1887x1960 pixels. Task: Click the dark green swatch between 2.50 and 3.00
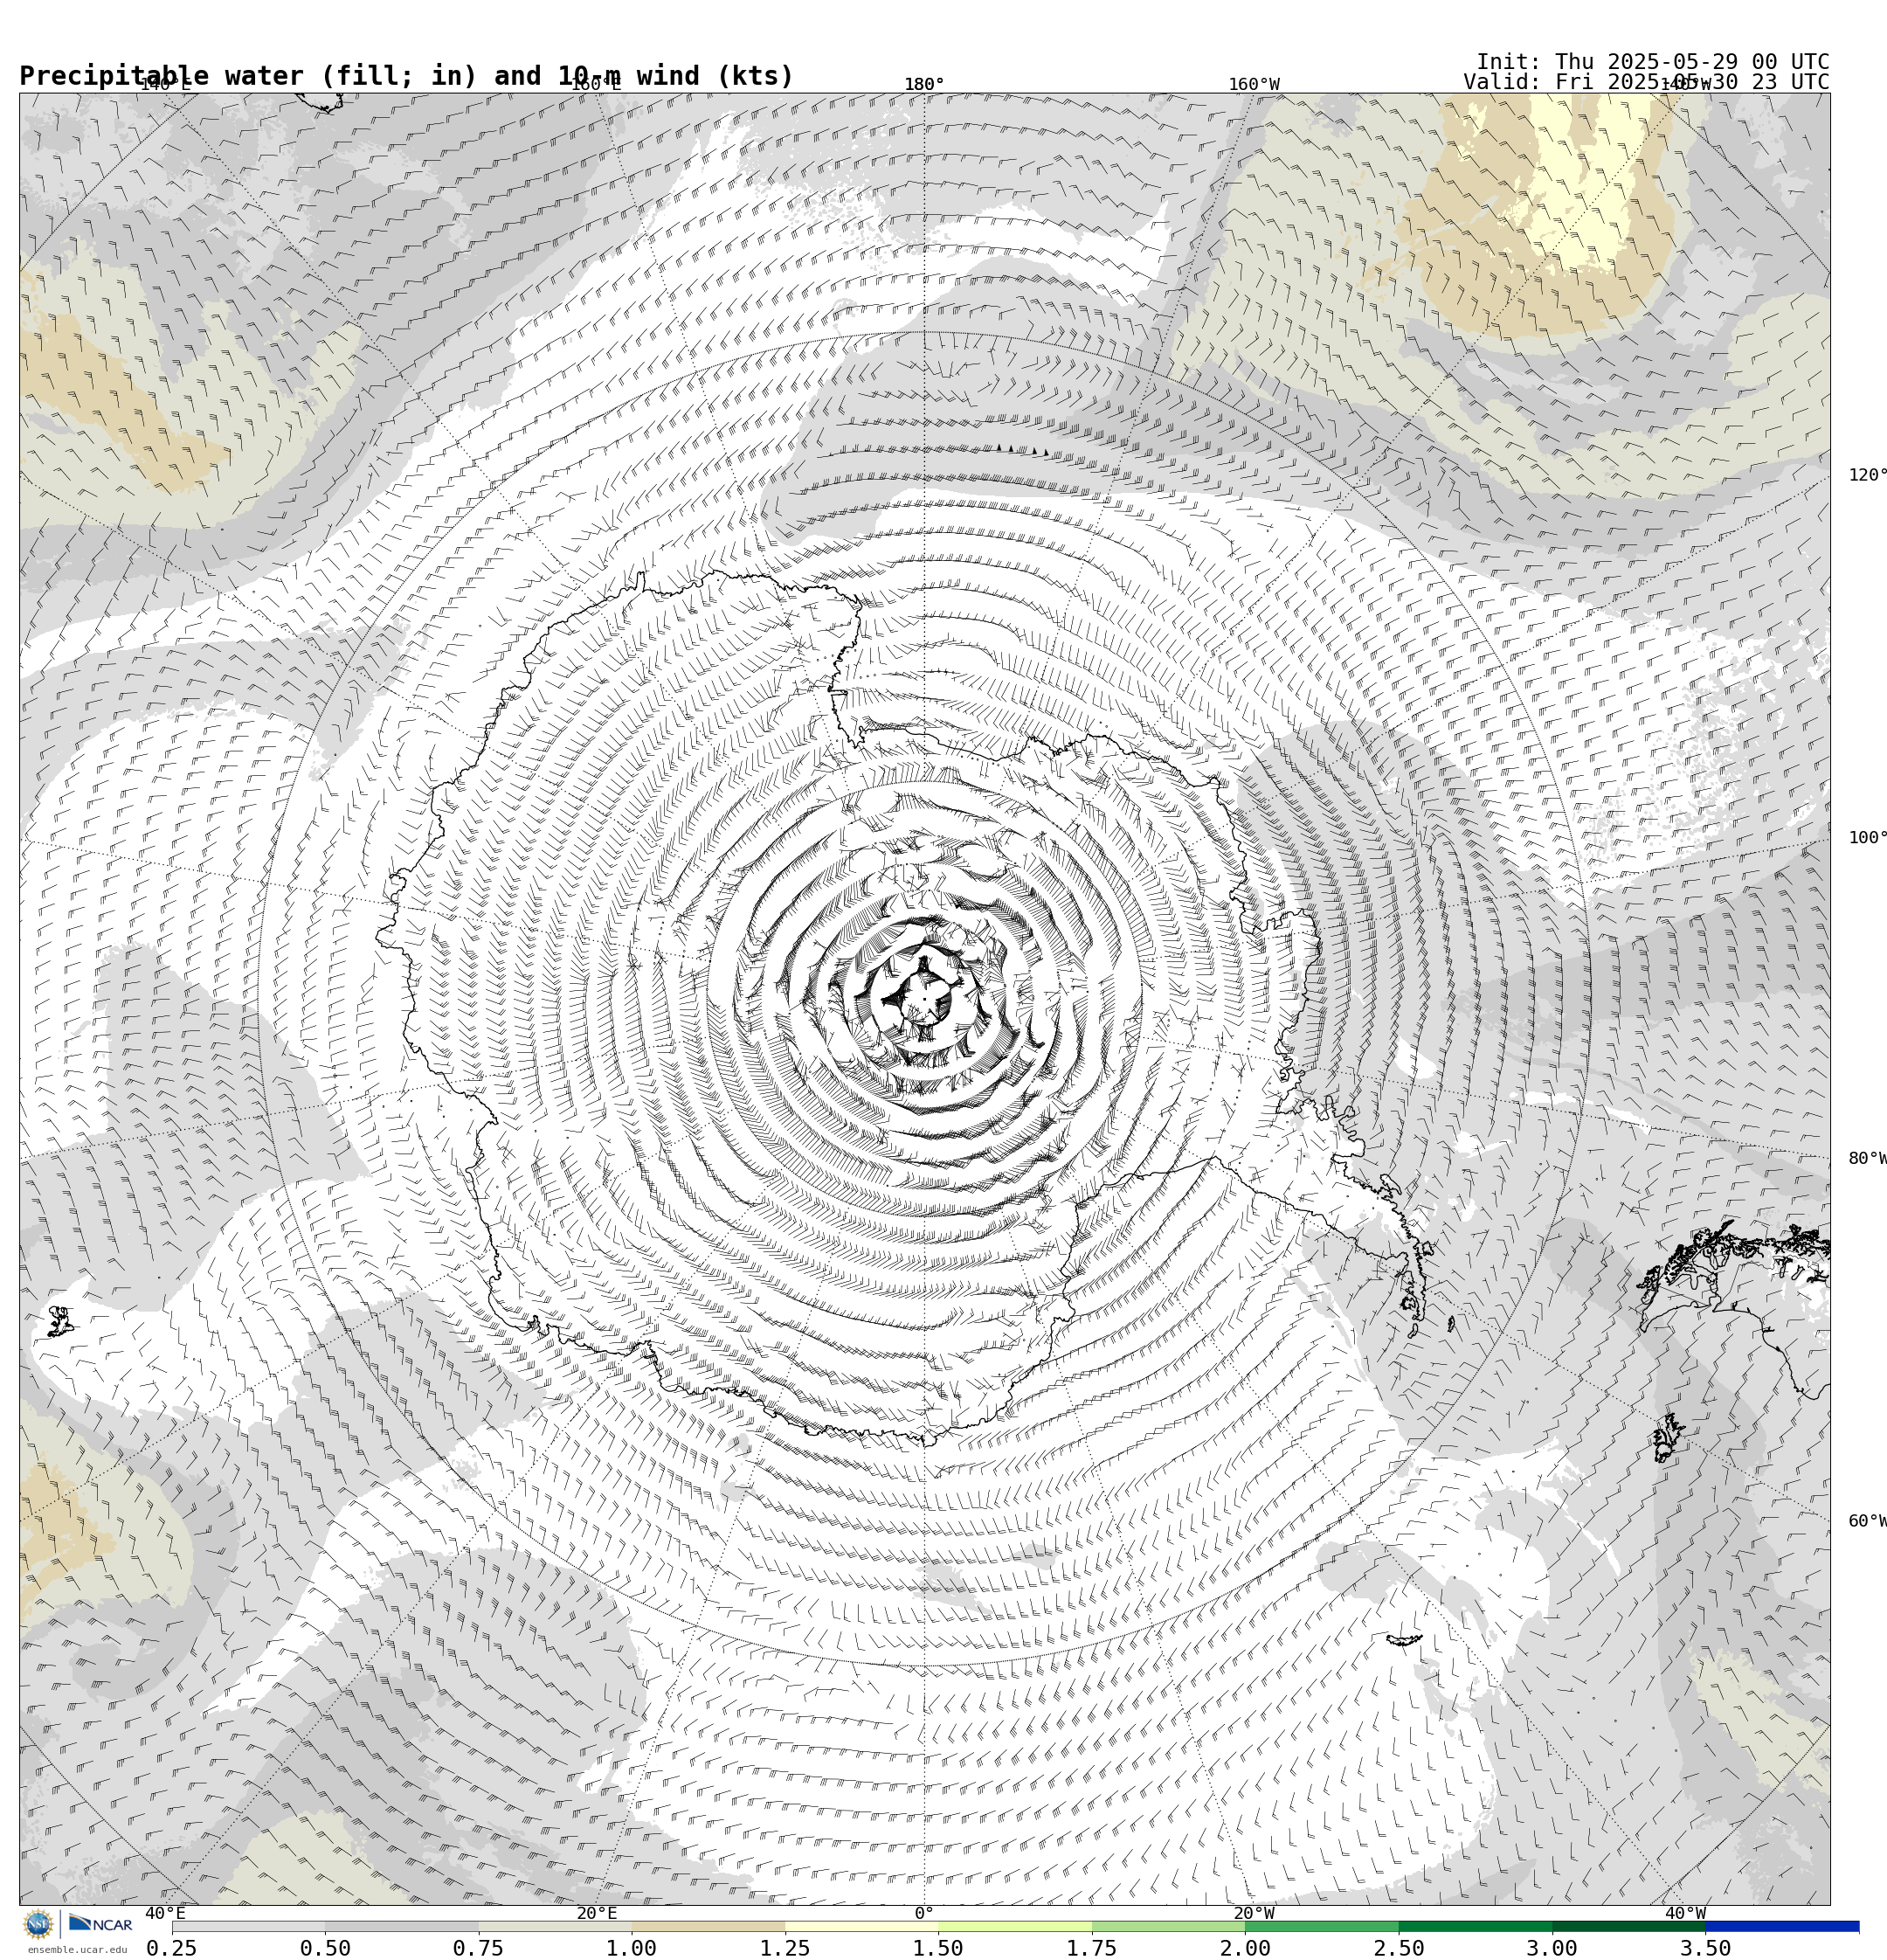pos(1475,1926)
